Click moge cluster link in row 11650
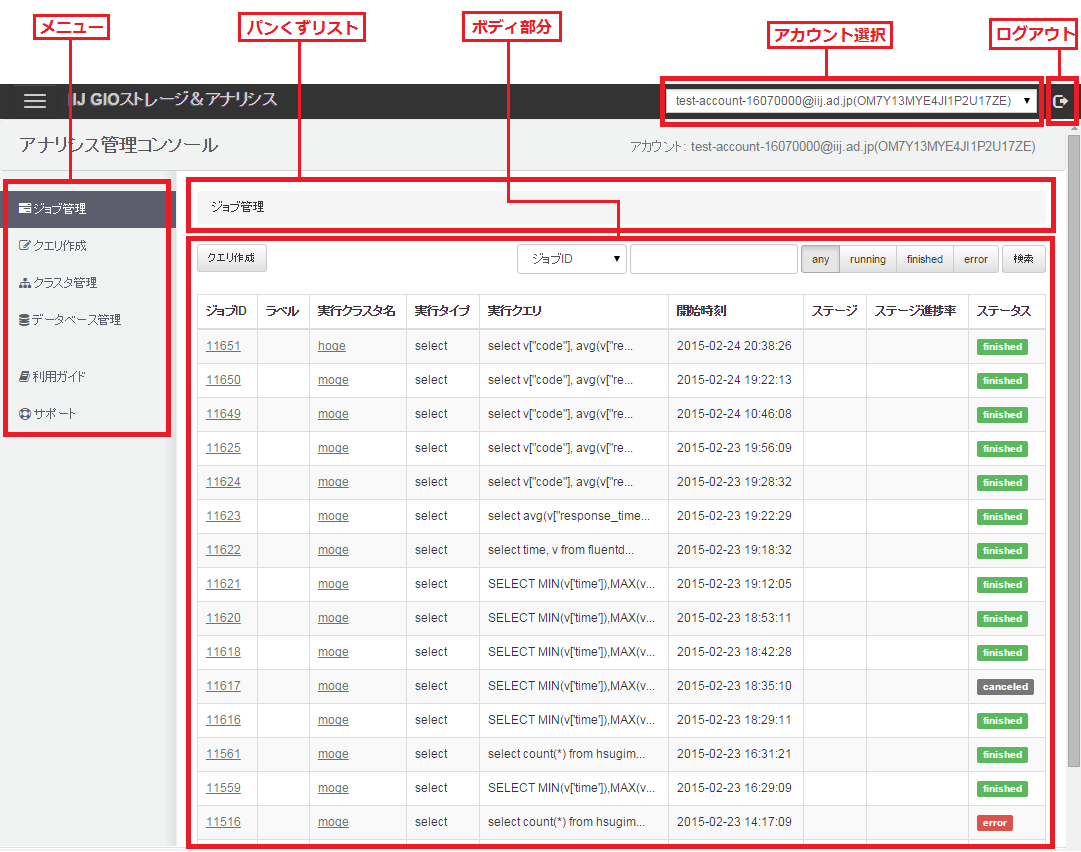 click(333, 380)
